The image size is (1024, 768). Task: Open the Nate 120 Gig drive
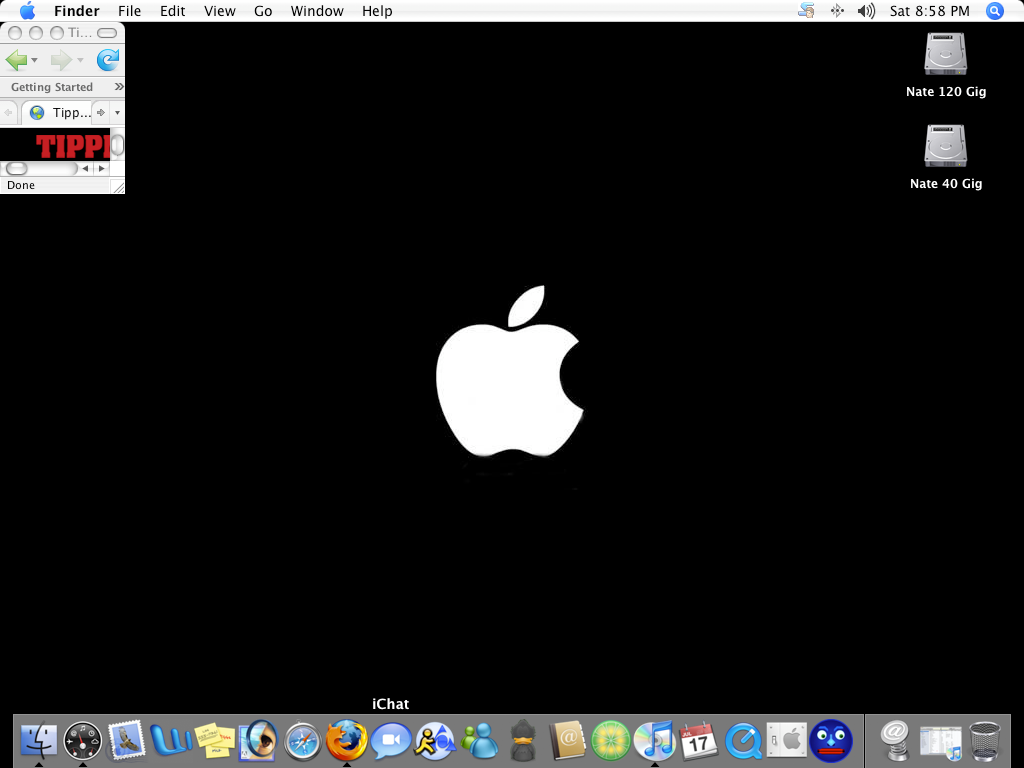point(945,55)
